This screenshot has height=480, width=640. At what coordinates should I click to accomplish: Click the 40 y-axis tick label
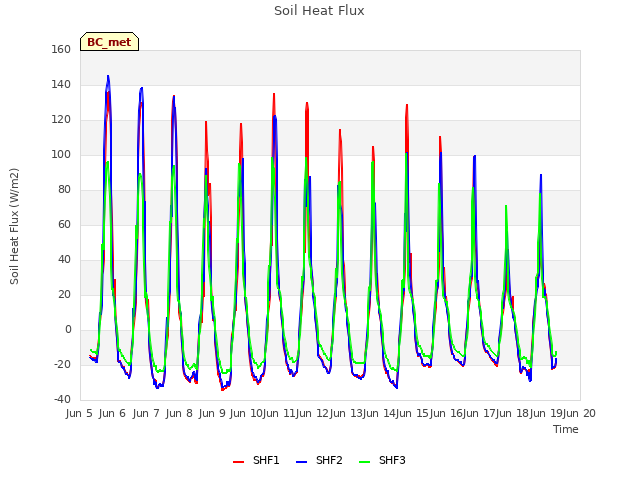[64, 260]
